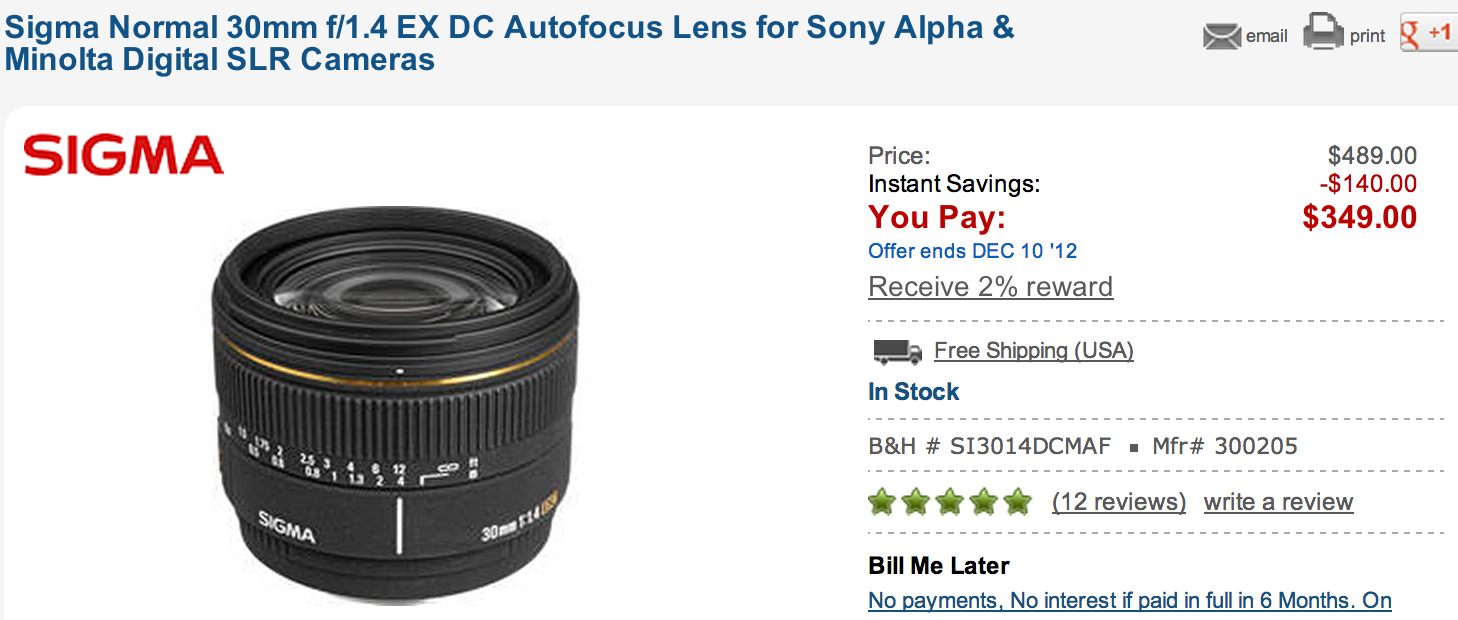
Task: Click the Bill Me Later heading
Action: pos(939,566)
